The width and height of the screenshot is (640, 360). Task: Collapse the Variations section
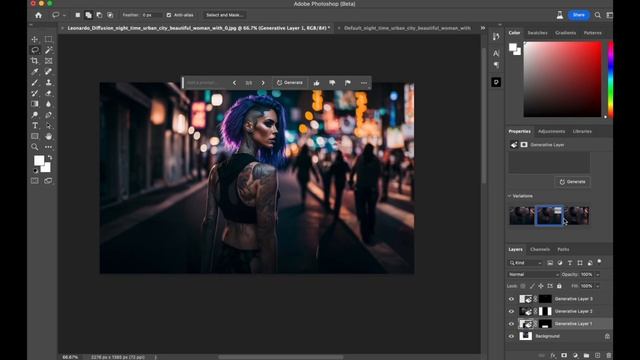pos(509,196)
